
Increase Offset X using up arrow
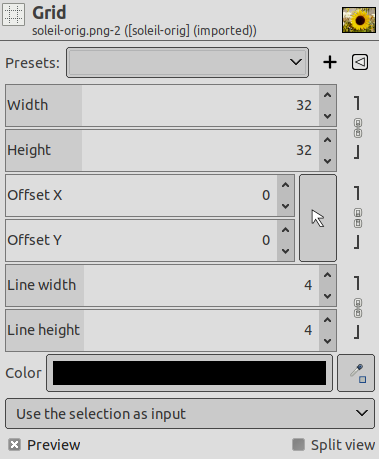point(286,185)
